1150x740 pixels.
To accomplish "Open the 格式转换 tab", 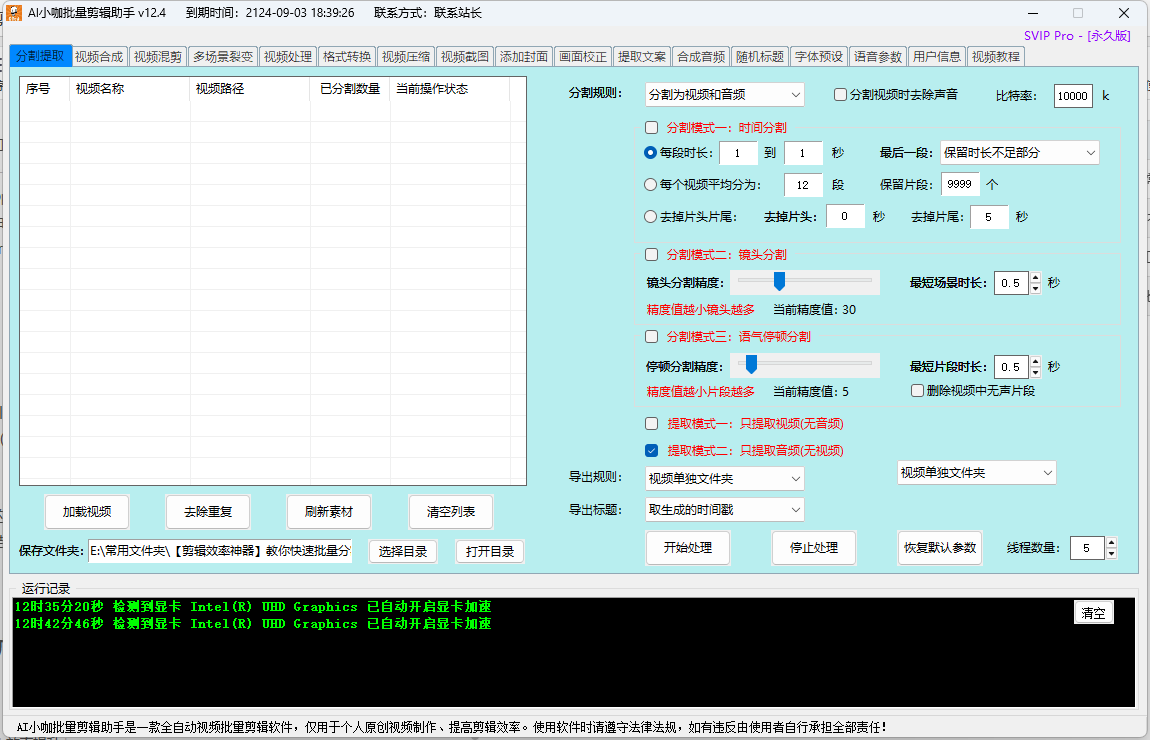I will pyautogui.click(x=347, y=56).
